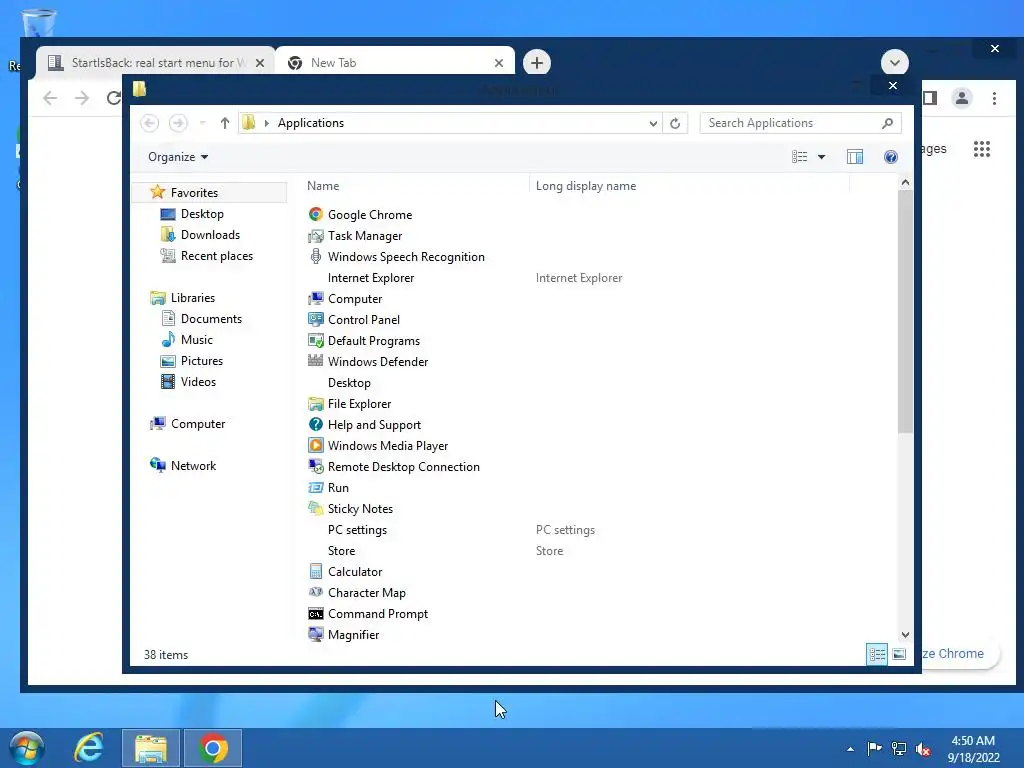Select the Task Manager list entry
This screenshot has width=1024, height=768.
pos(355,236)
